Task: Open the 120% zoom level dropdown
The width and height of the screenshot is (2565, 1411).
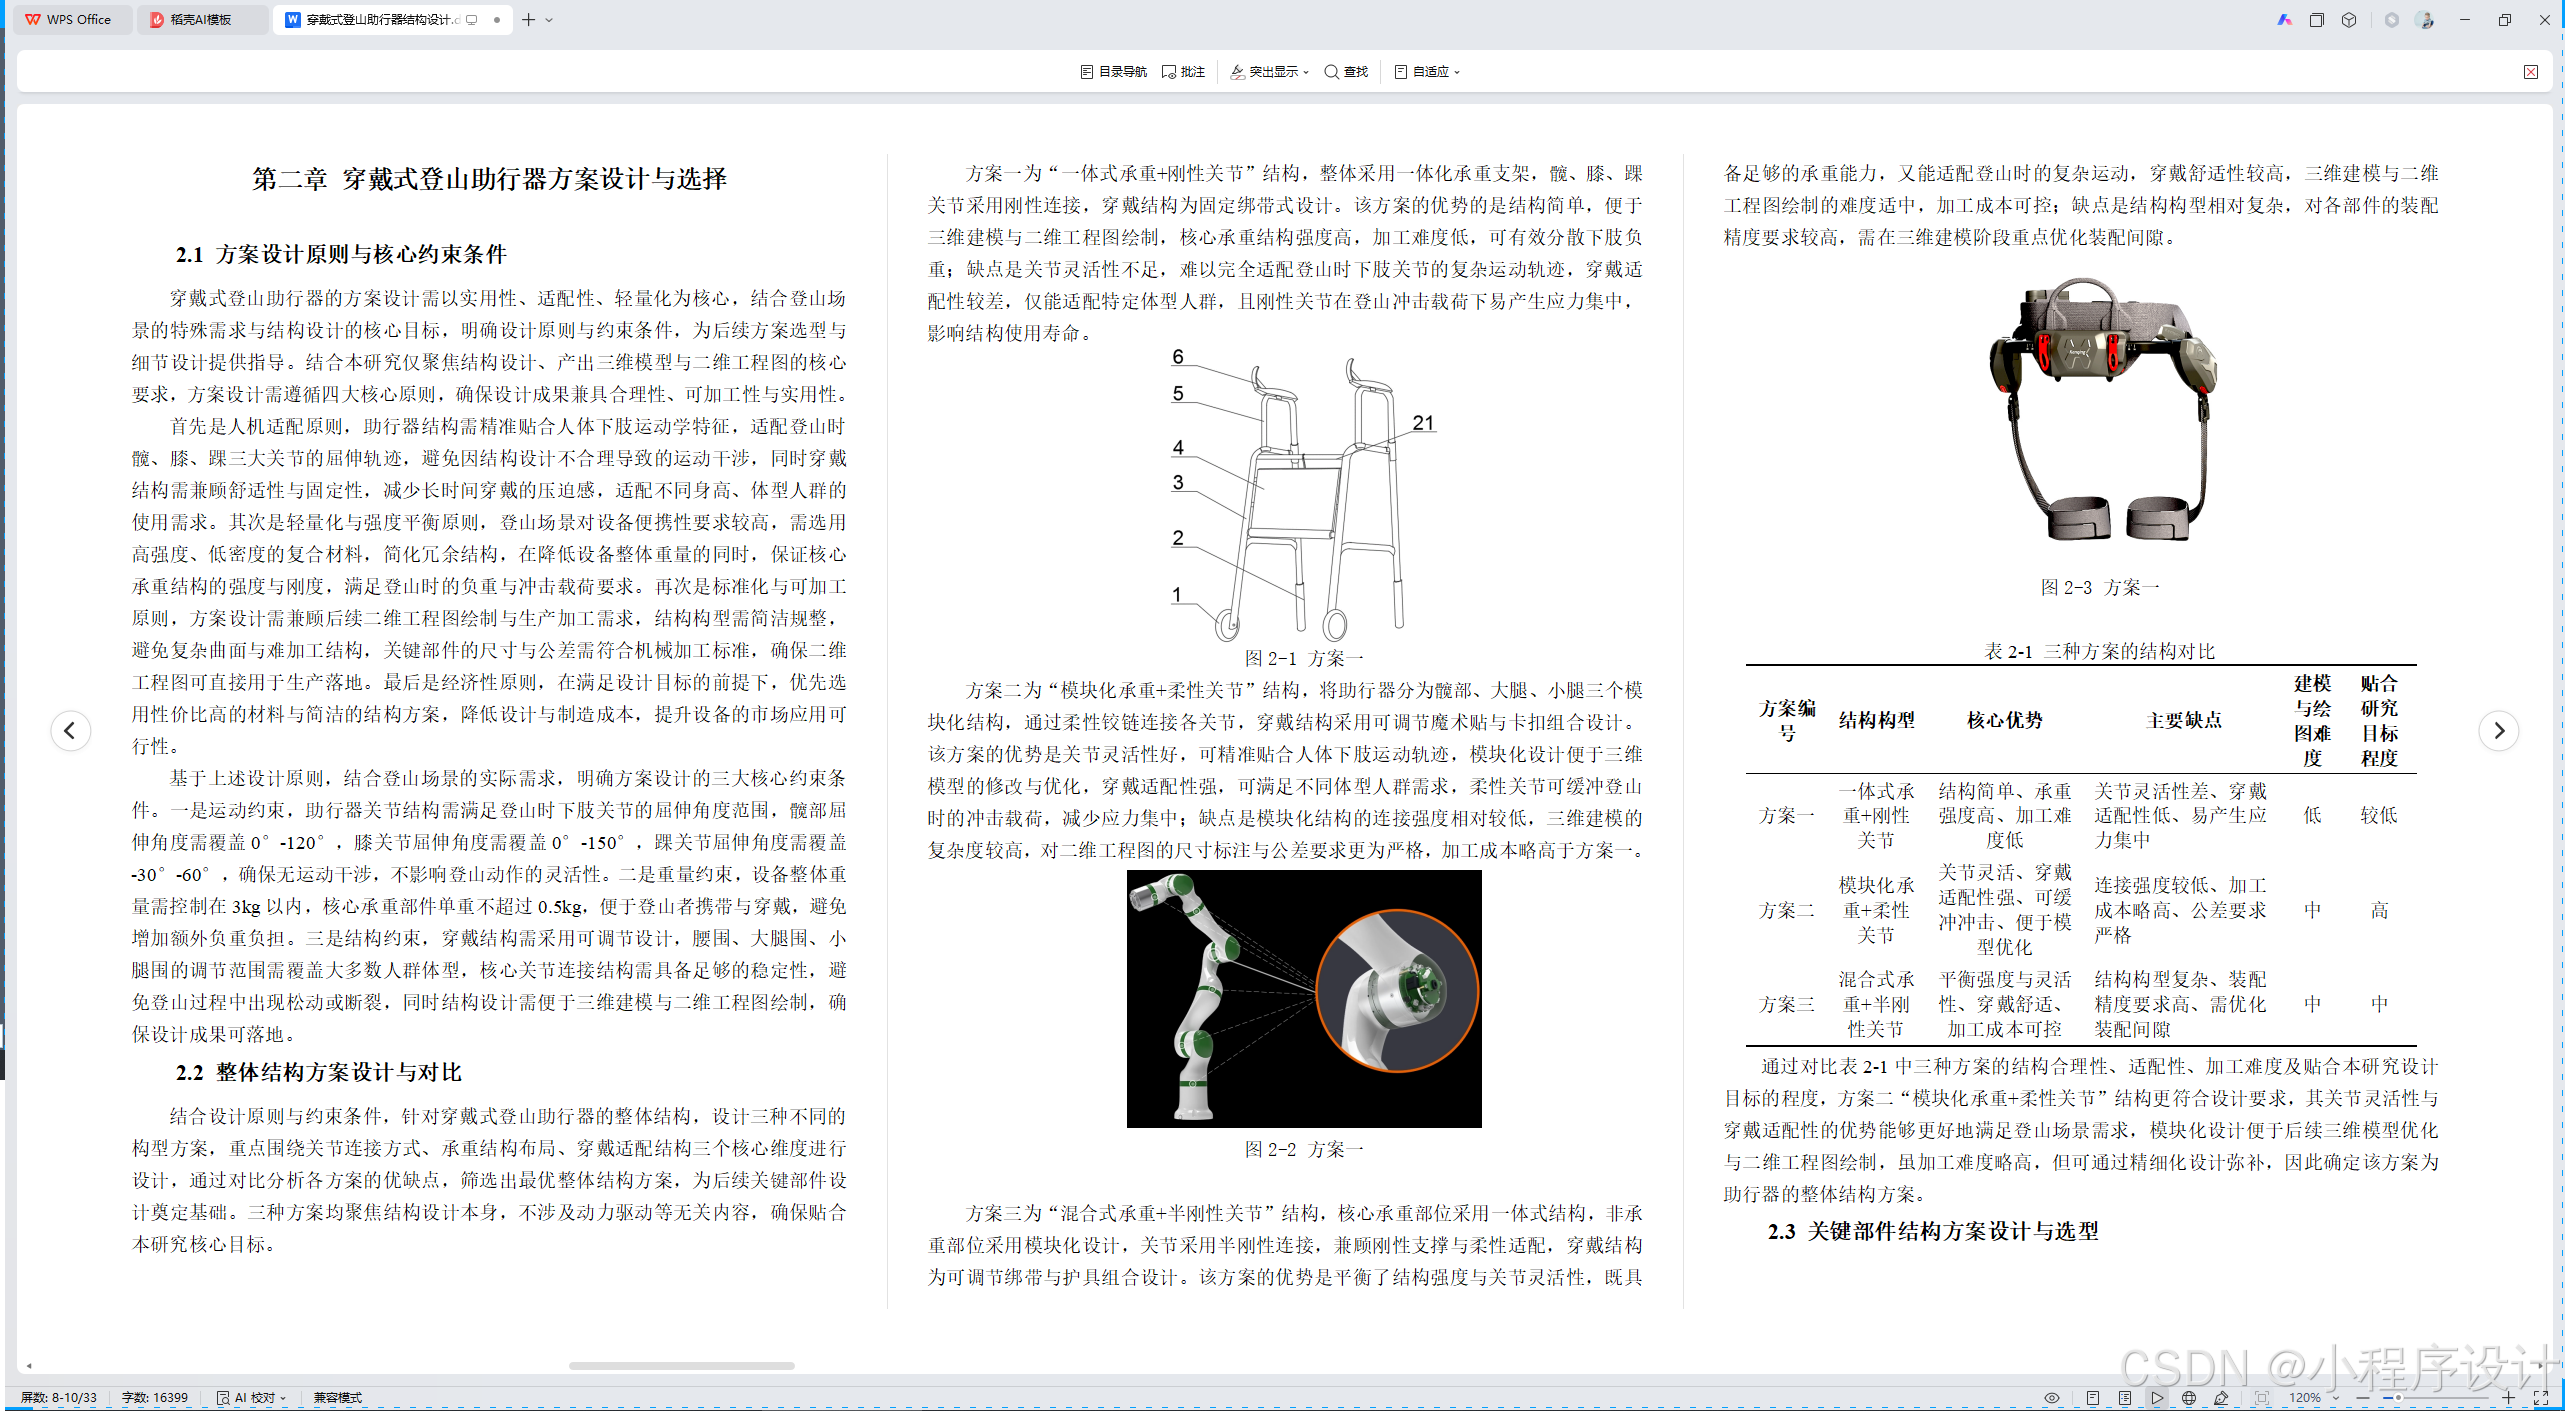Action: coord(2313,1397)
